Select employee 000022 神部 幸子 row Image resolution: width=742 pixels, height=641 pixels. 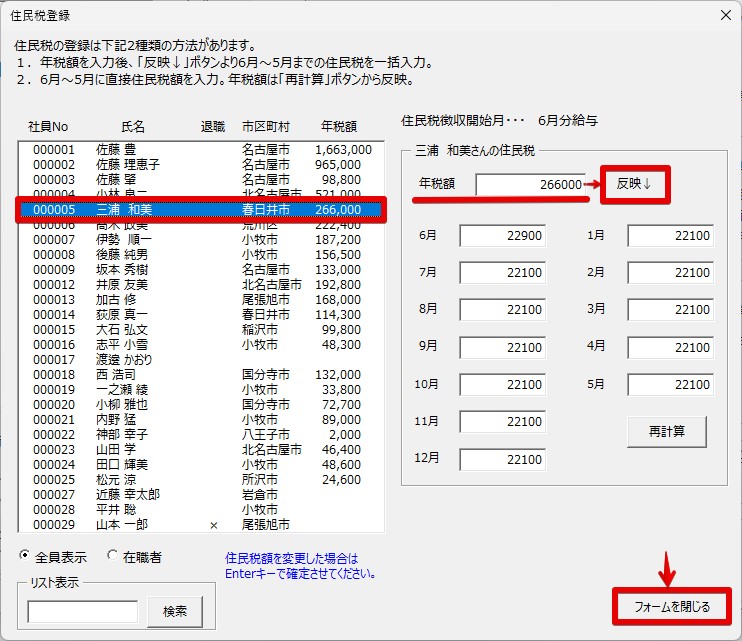coord(201,434)
